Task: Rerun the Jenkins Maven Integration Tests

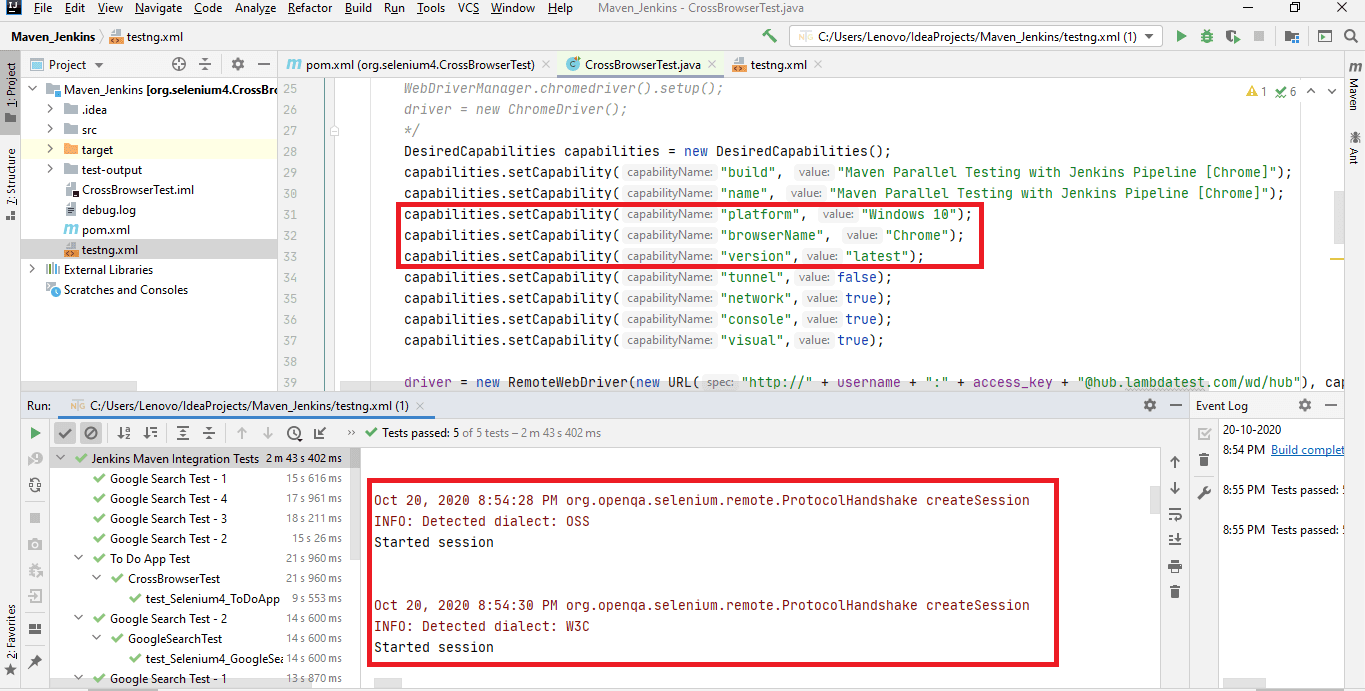Action: (35, 432)
